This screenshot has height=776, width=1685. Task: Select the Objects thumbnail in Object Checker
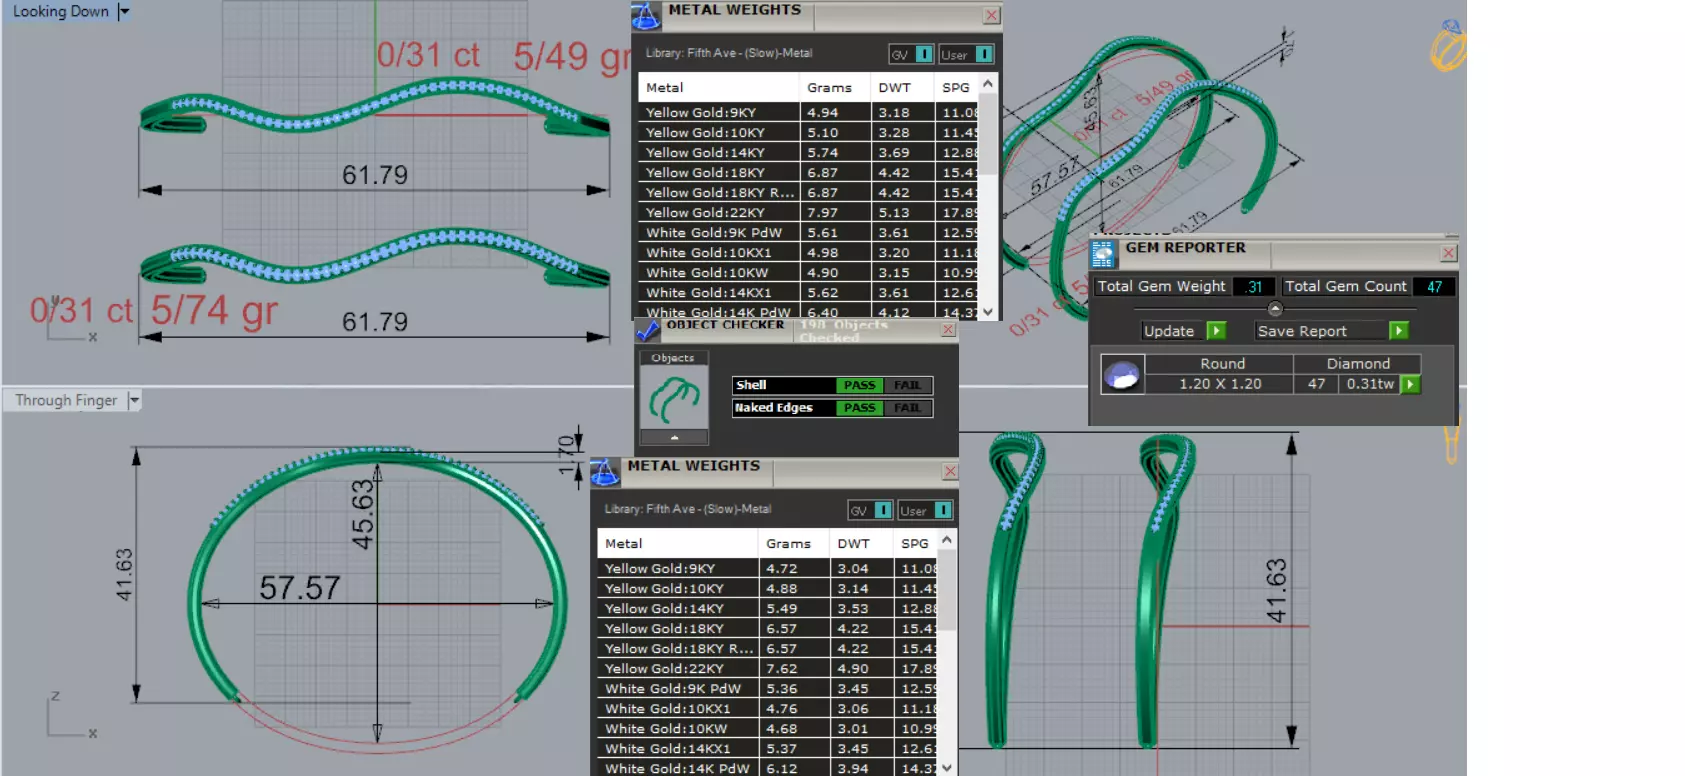click(x=674, y=398)
